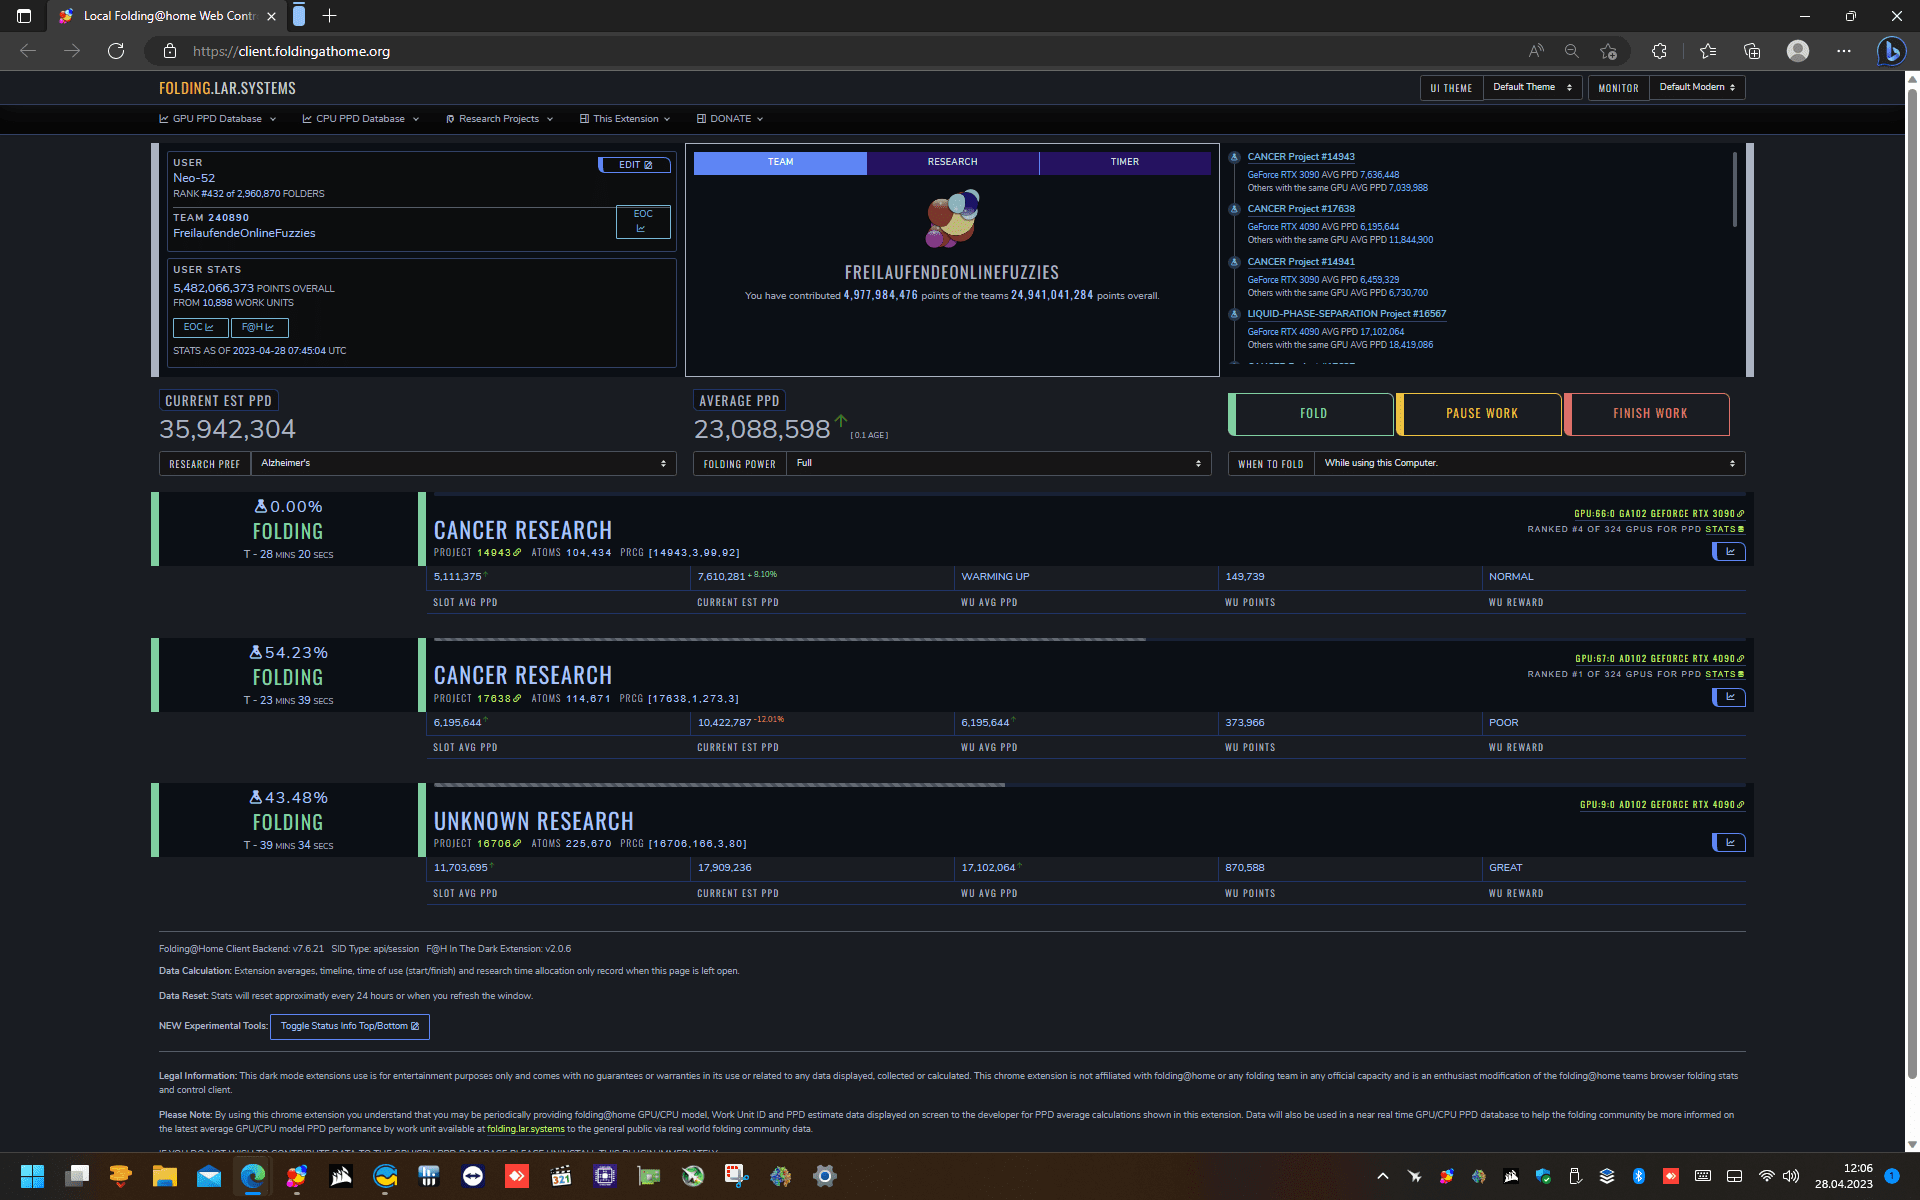1920x1200 pixels.
Task: Open Corsair iCUE taskbar icon
Action: pyautogui.click(x=341, y=1176)
